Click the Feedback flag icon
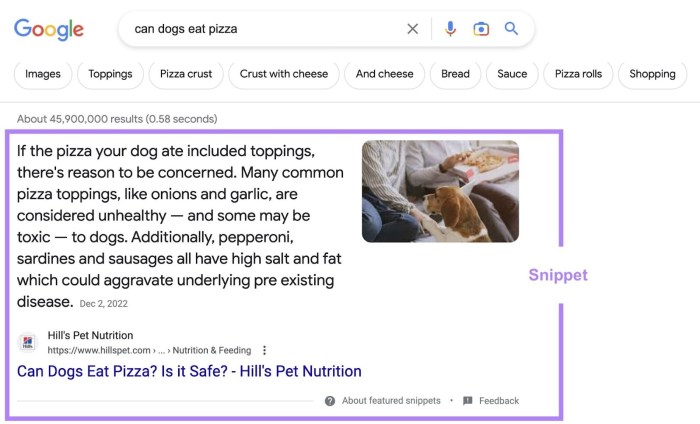Image resolution: width=700 pixels, height=424 pixels. tap(467, 401)
